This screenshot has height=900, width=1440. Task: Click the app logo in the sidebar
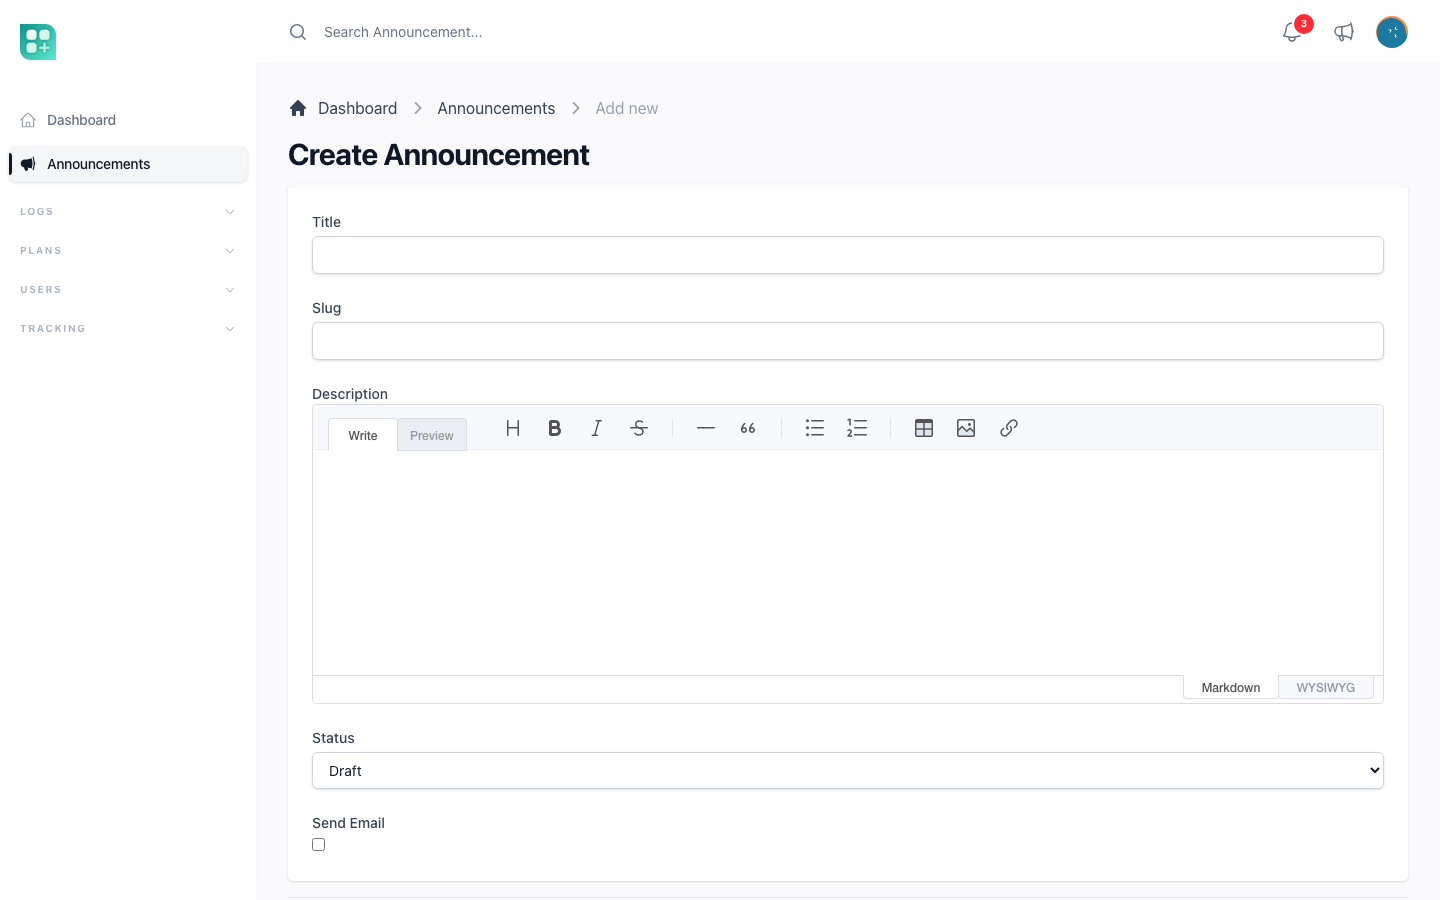click(x=38, y=42)
